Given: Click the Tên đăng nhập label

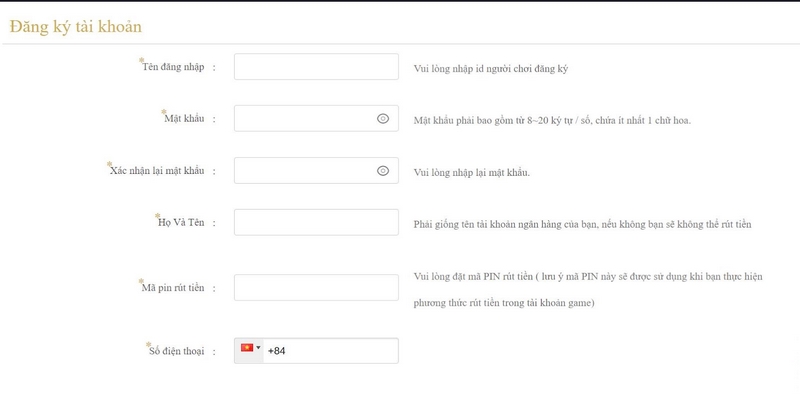Looking at the screenshot, I should [x=173, y=67].
